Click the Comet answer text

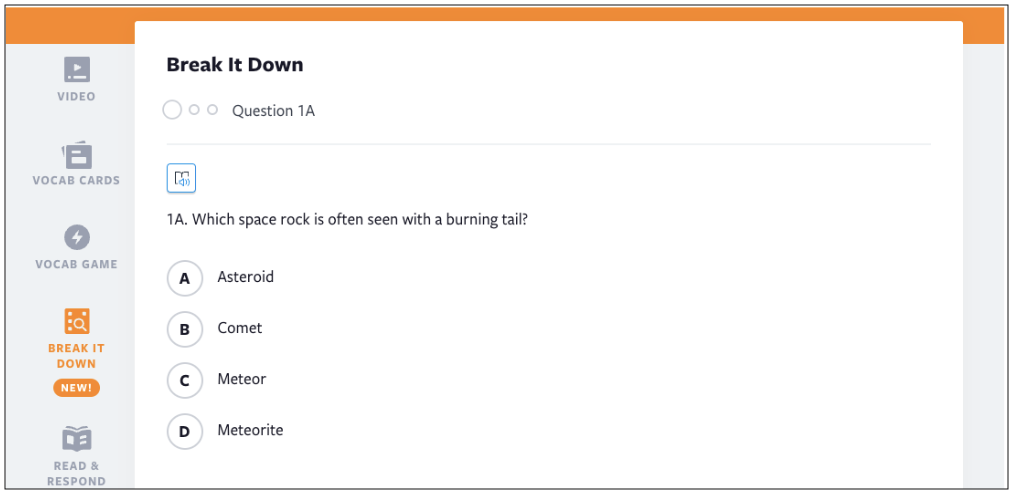tap(240, 328)
